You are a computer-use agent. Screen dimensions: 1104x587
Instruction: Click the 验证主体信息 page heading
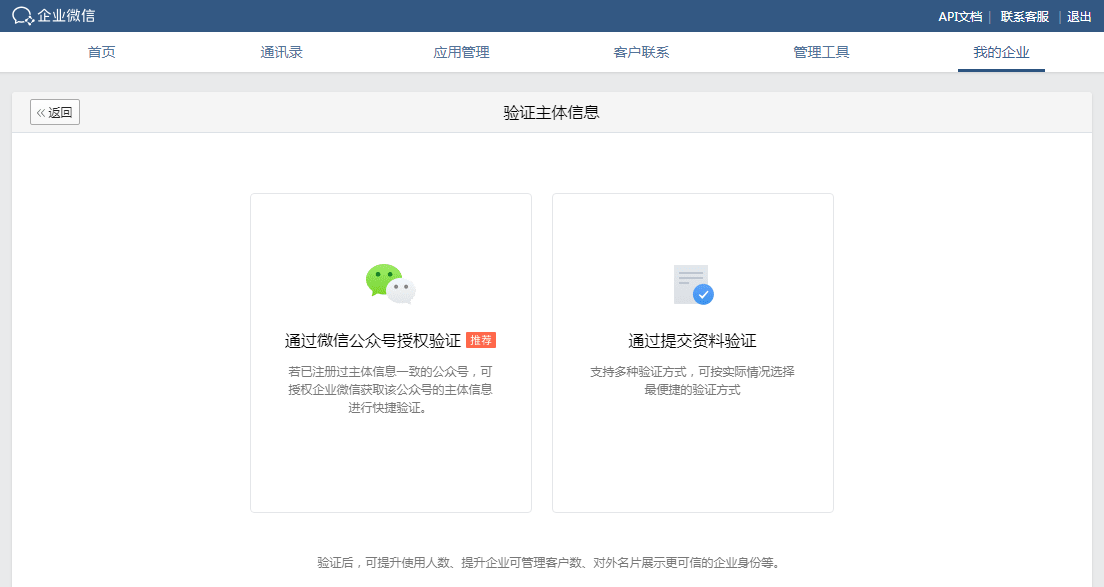point(551,112)
